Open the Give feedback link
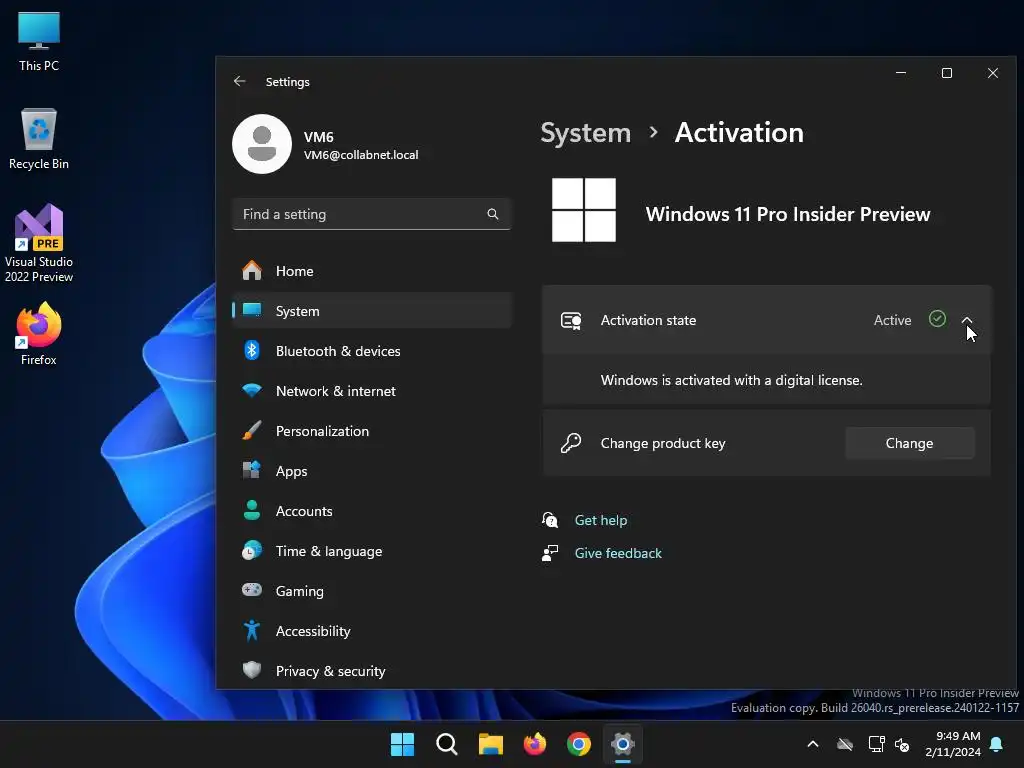 pyautogui.click(x=618, y=553)
